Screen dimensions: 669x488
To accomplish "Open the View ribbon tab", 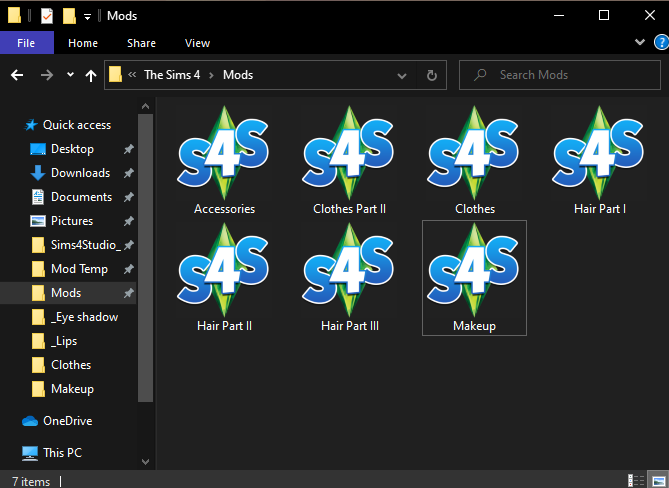I will pos(197,43).
